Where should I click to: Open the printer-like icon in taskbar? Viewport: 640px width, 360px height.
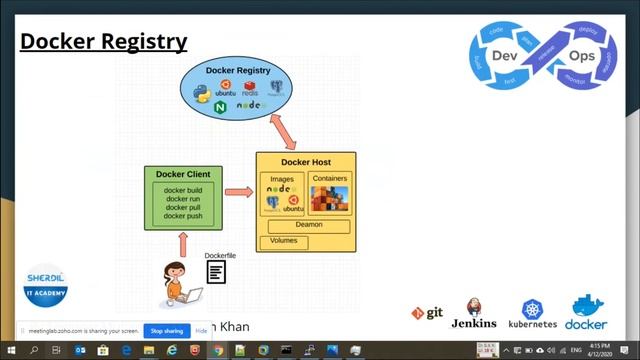(x=356, y=350)
